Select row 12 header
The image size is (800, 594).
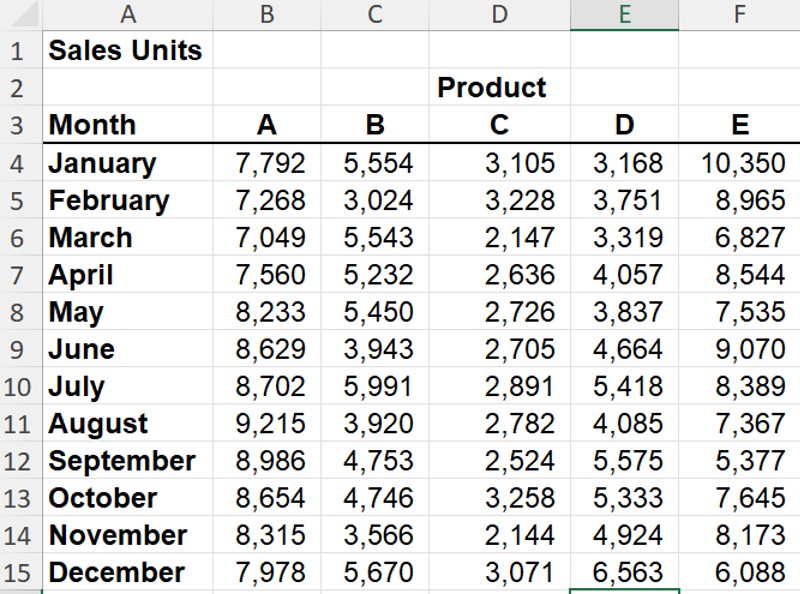[x=21, y=460]
